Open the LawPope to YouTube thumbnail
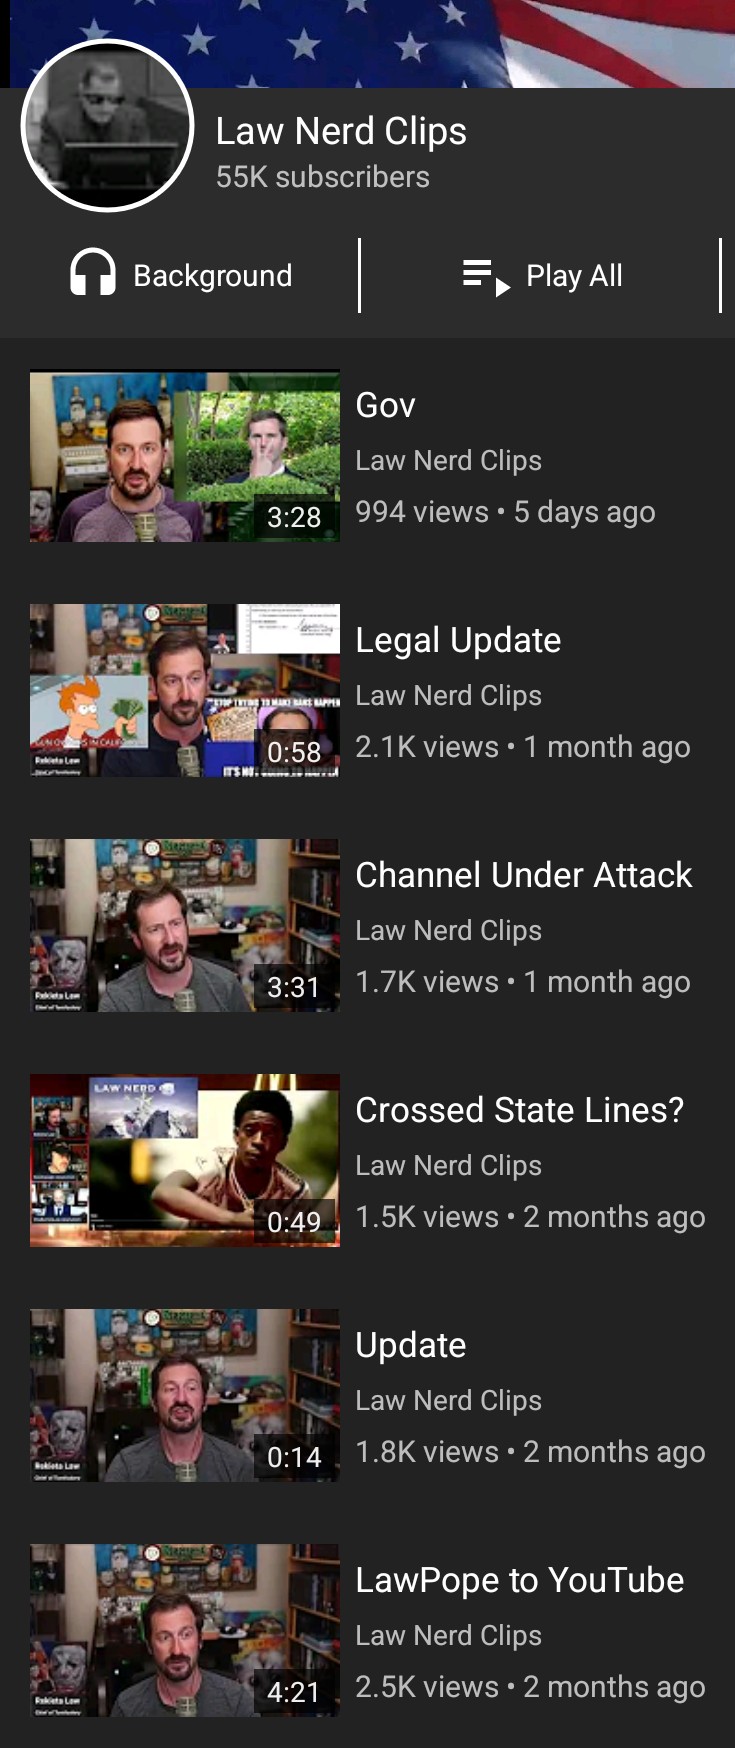This screenshot has height=1748, width=735. (185, 1631)
